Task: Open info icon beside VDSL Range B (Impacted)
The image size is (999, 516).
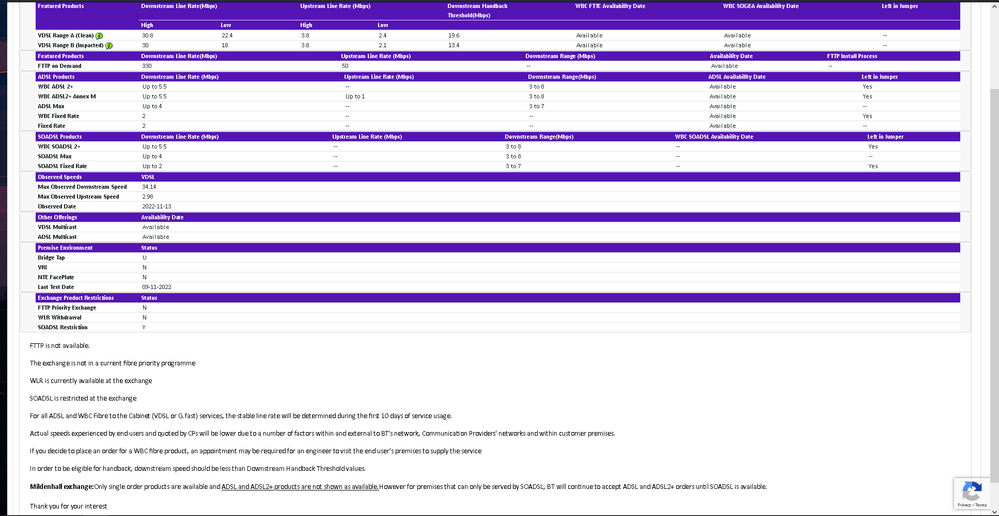Action: point(109,46)
